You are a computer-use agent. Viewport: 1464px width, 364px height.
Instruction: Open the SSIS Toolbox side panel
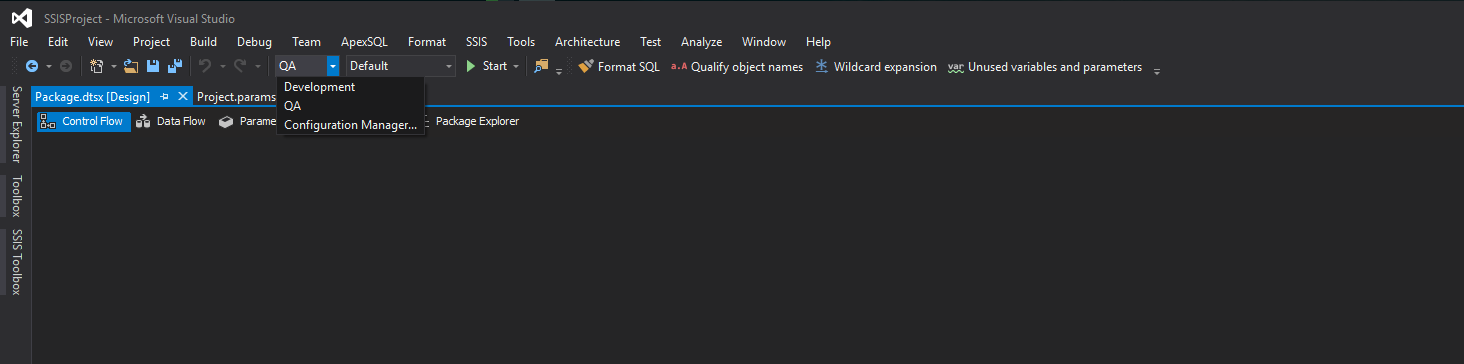point(16,262)
